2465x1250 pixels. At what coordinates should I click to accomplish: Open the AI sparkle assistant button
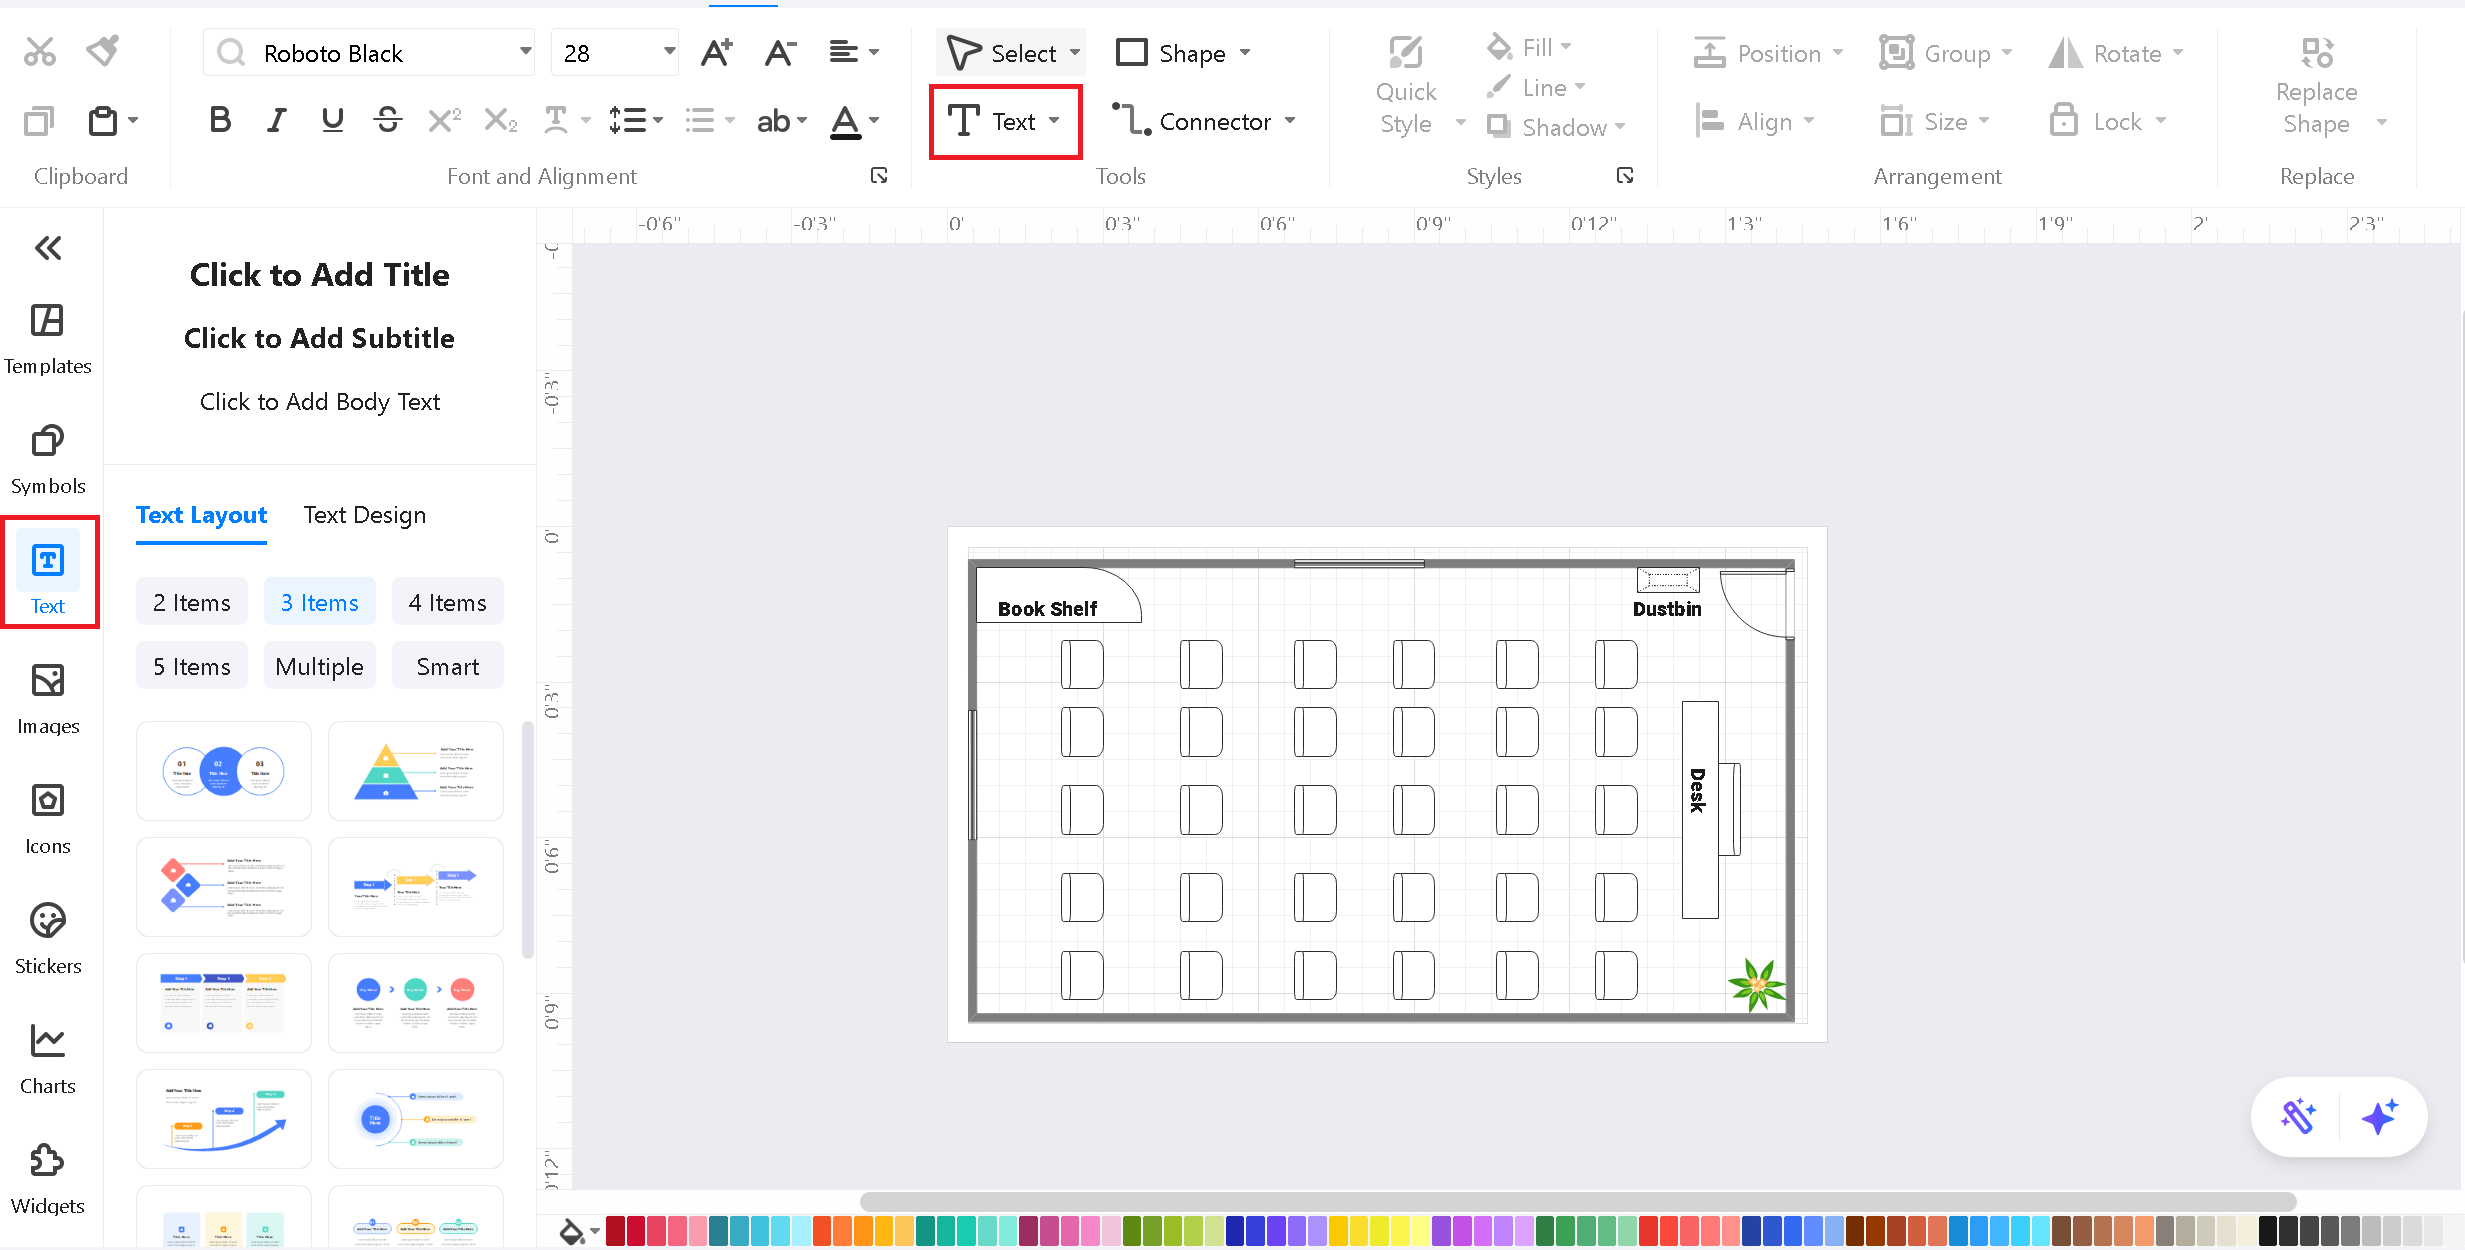point(2380,1116)
